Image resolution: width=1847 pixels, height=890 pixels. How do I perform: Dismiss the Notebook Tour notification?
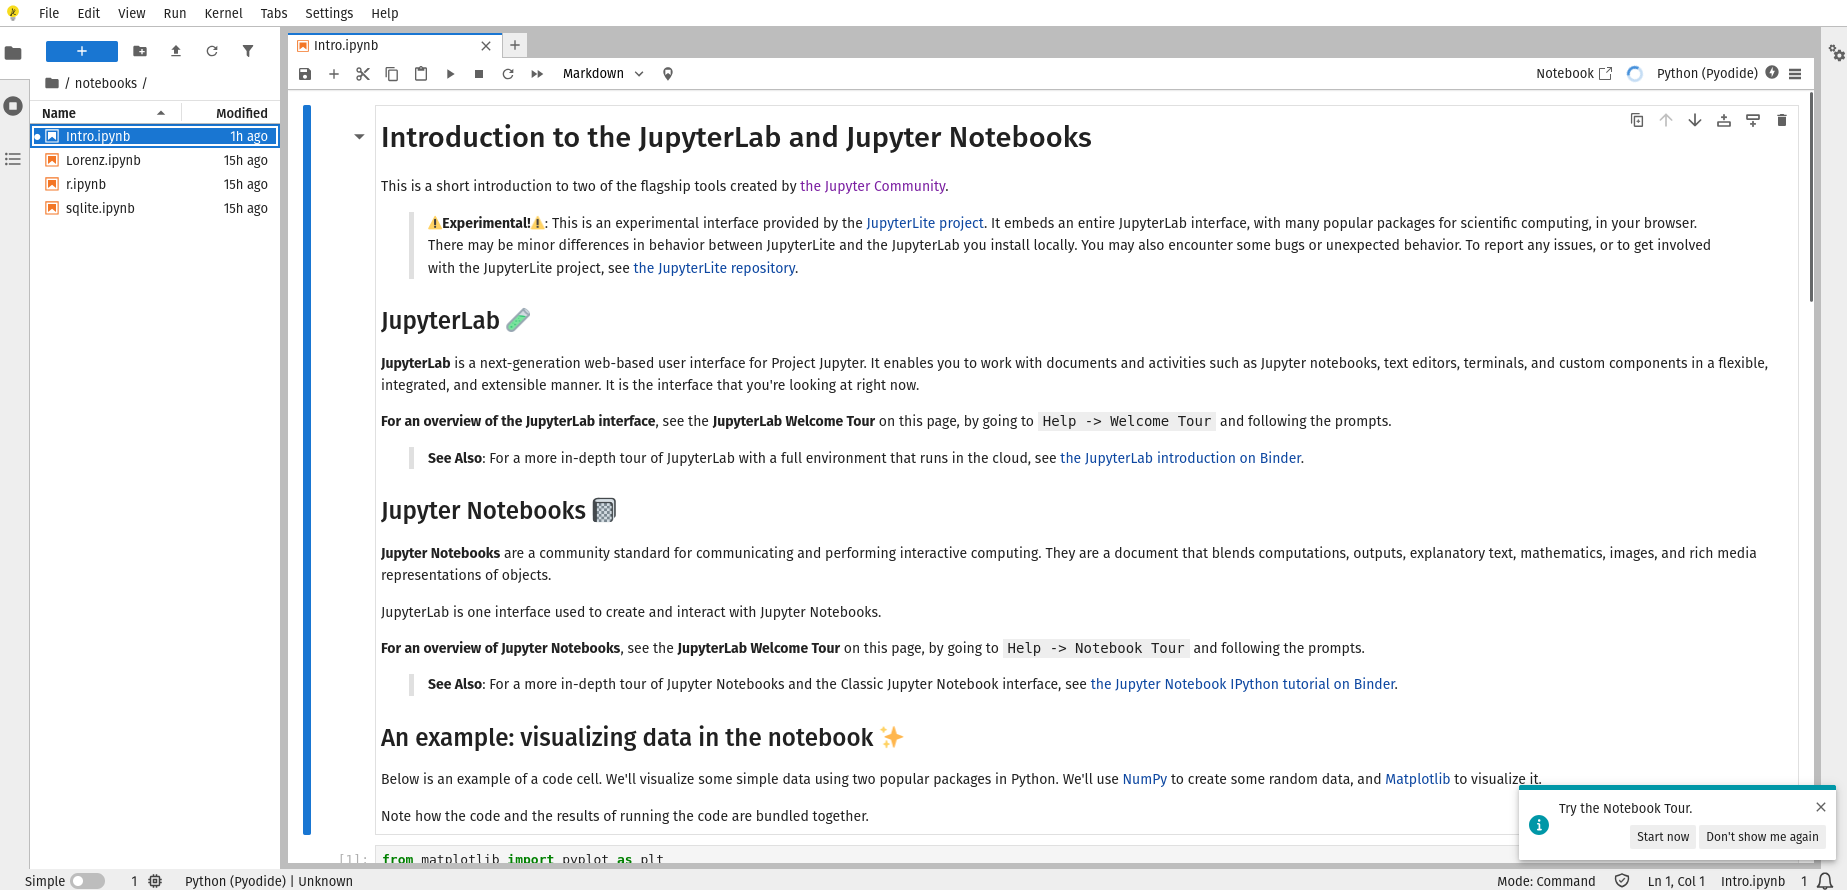click(x=1821, y=807)
